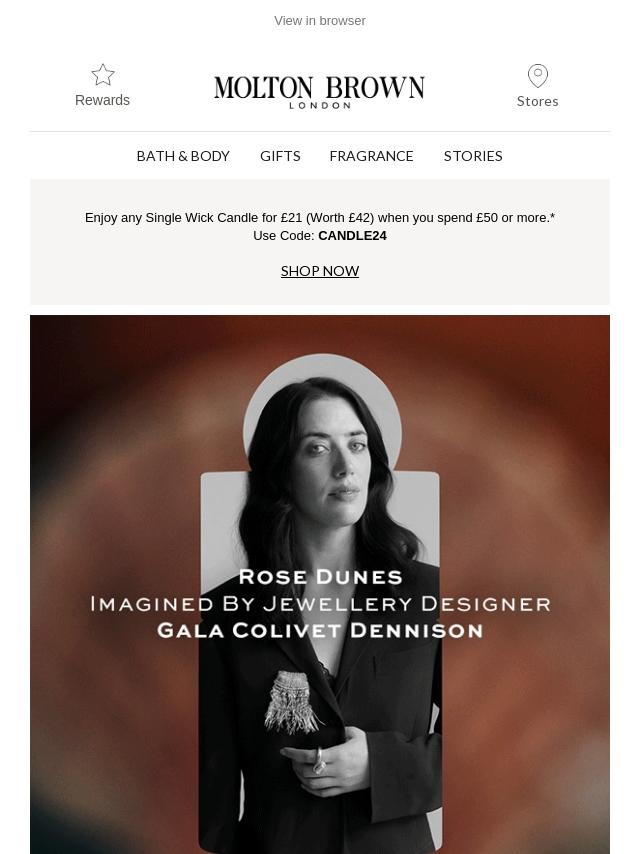Click the designer's portrait face
The width and height of the screenshot is (640, 854).
(335, 458)
